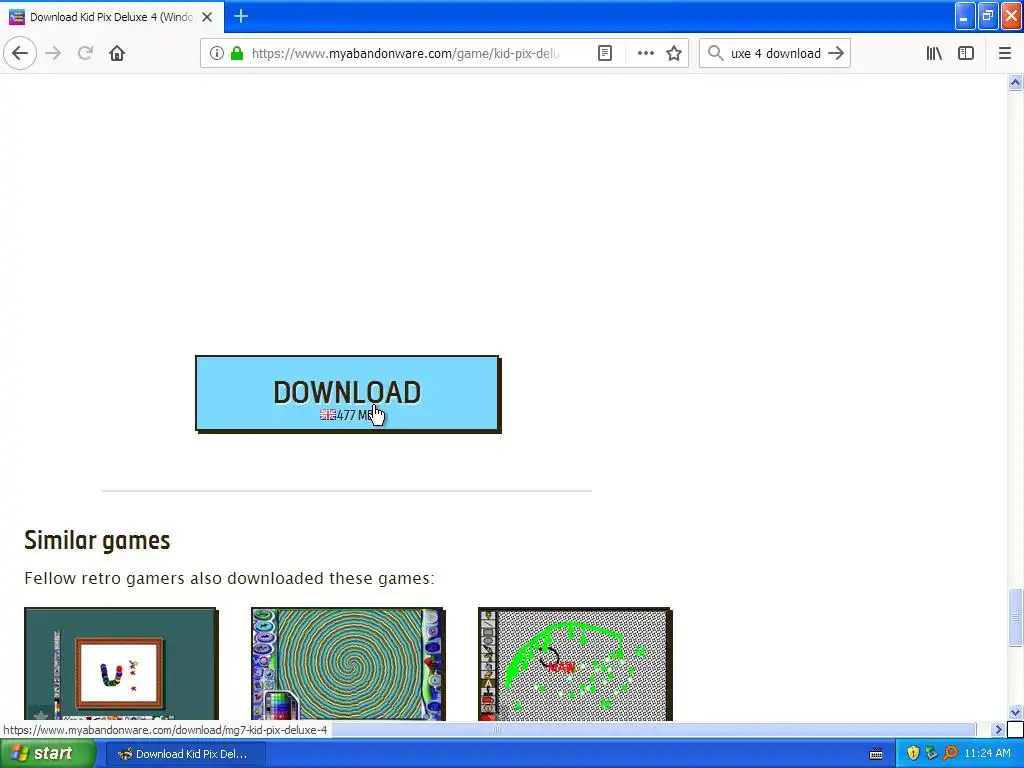Toggle reader view in address bar
1024x768 pixels.
pos(605,53)
